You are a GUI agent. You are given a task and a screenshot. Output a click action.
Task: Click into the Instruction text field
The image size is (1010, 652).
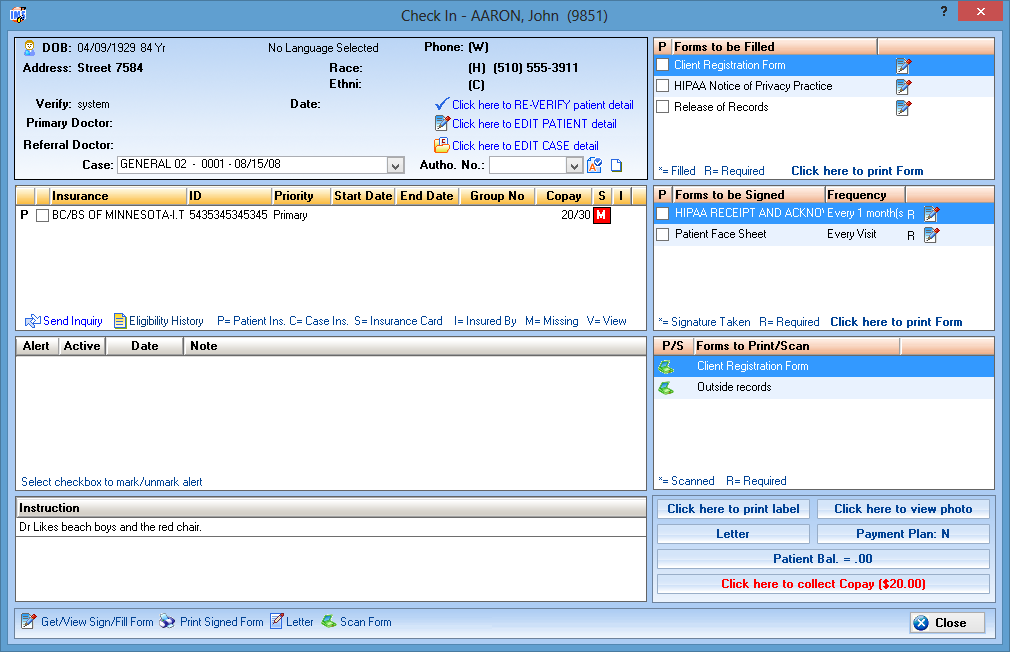click(331, 527)
